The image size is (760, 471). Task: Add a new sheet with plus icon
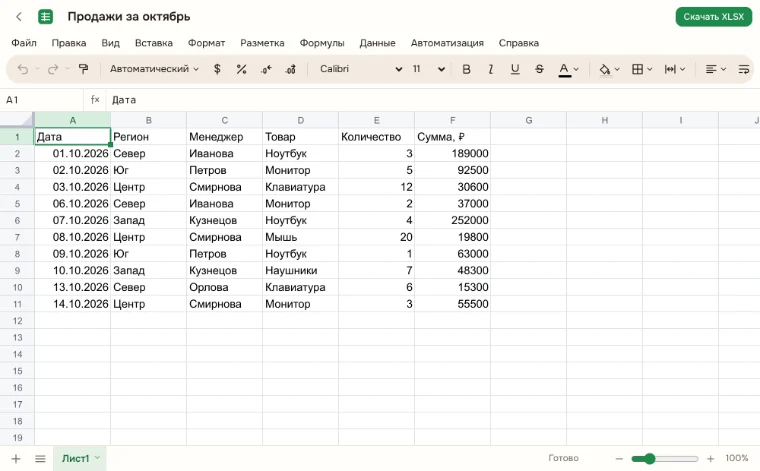pos(16,458)
